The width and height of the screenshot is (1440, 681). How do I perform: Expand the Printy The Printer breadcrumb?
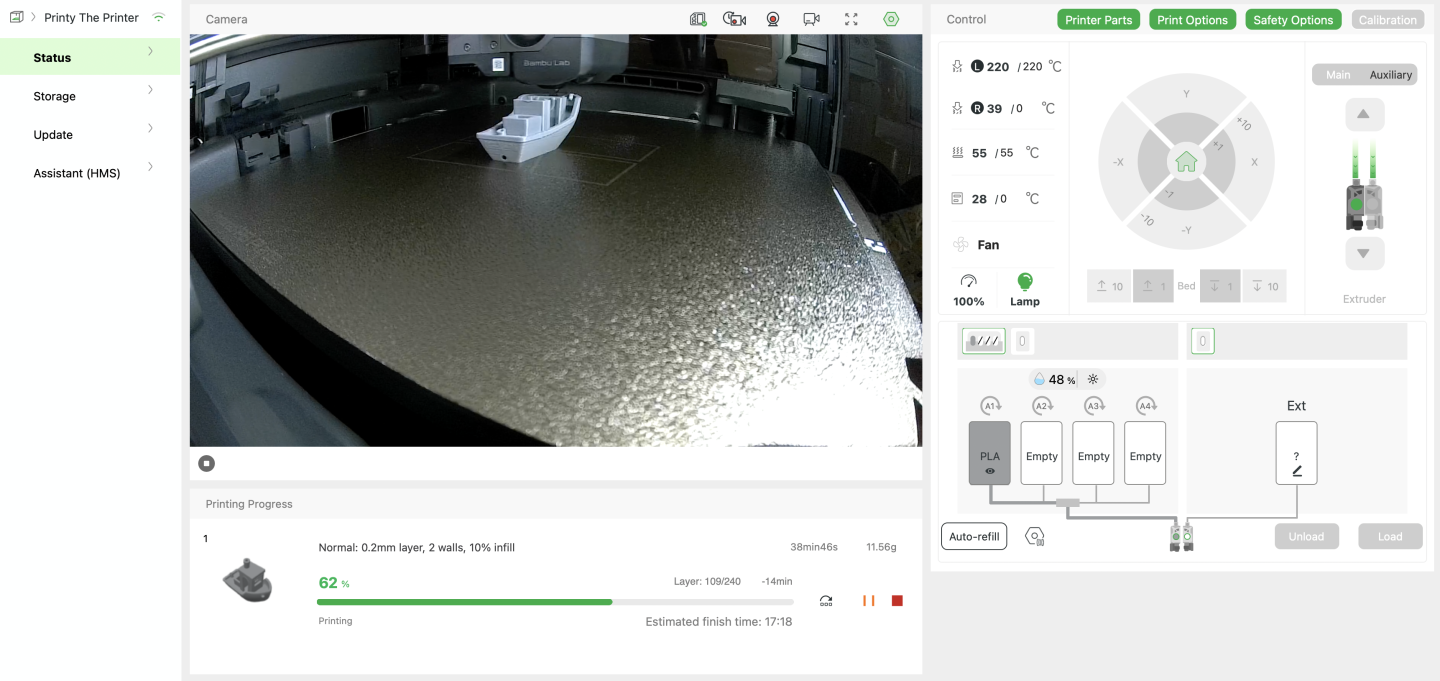coord(33,18)
